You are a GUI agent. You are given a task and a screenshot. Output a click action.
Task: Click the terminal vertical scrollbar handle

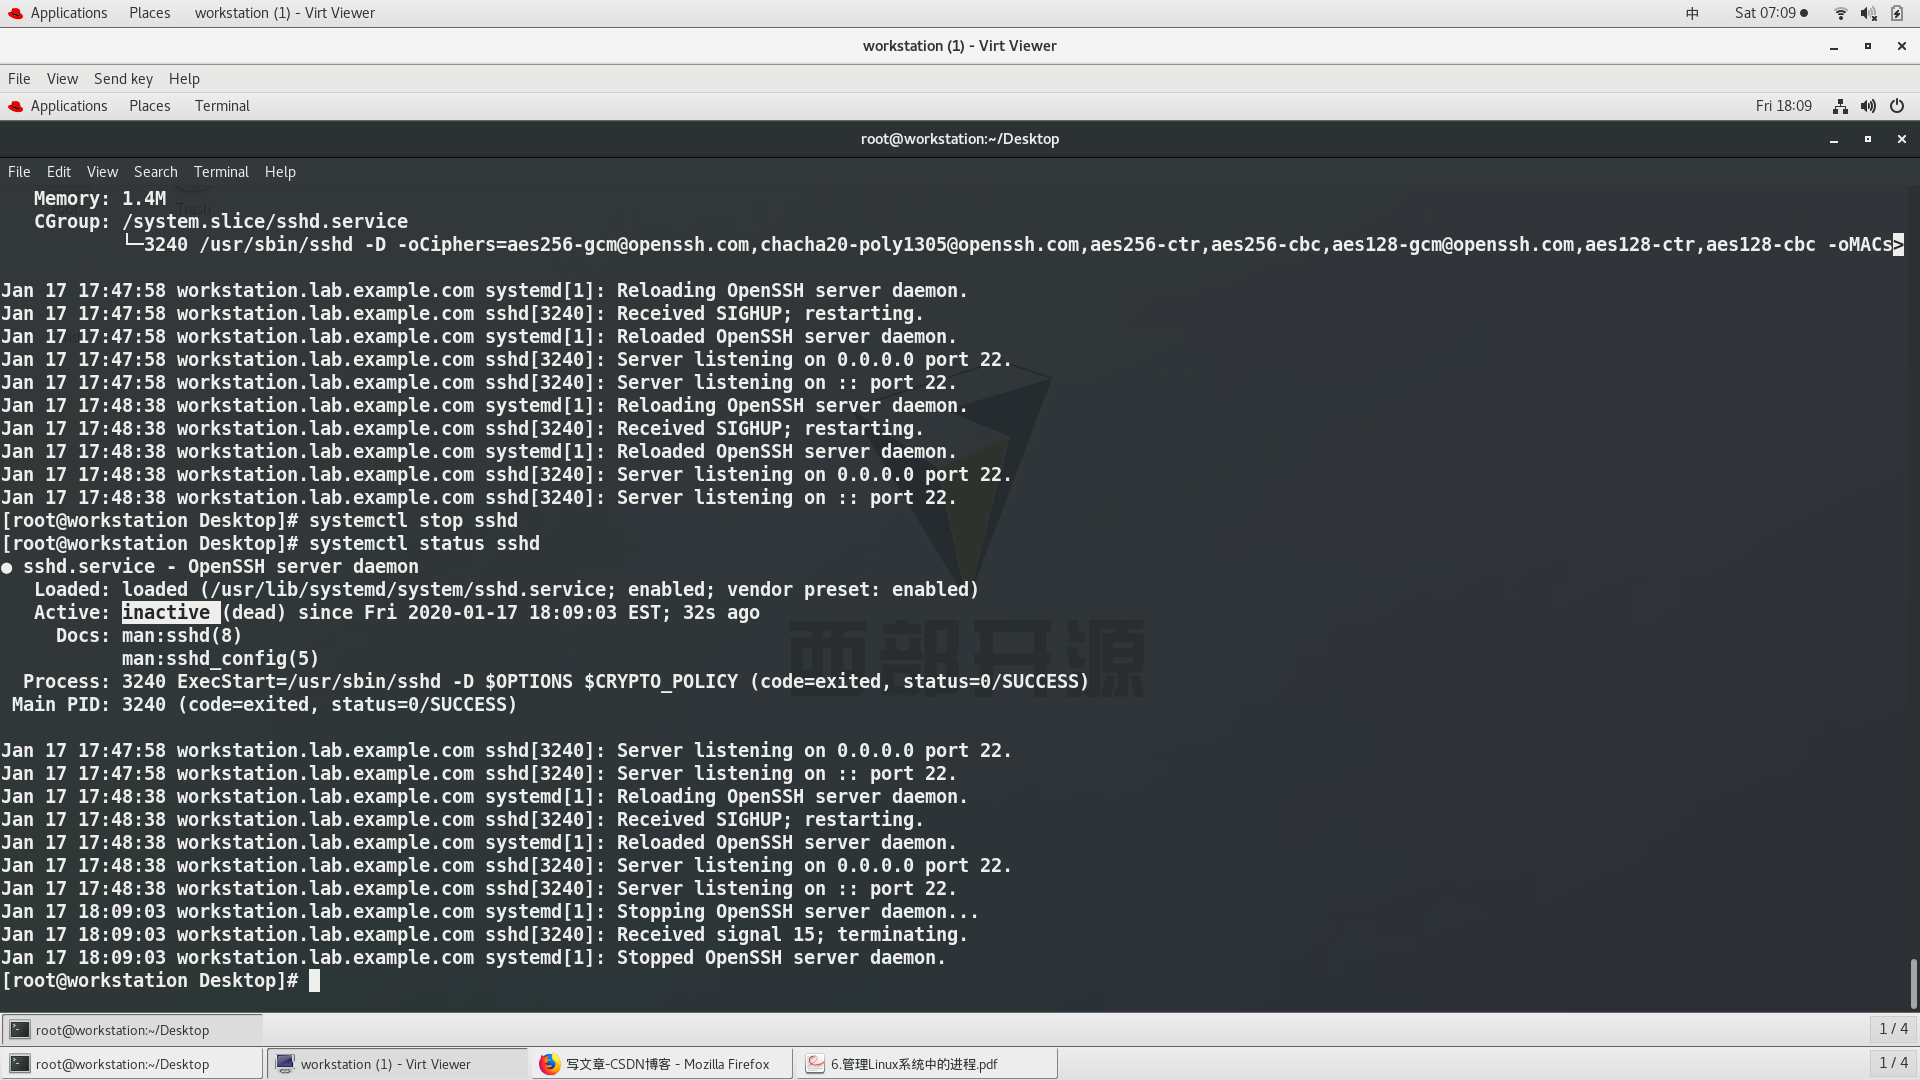coord(1913,982)
